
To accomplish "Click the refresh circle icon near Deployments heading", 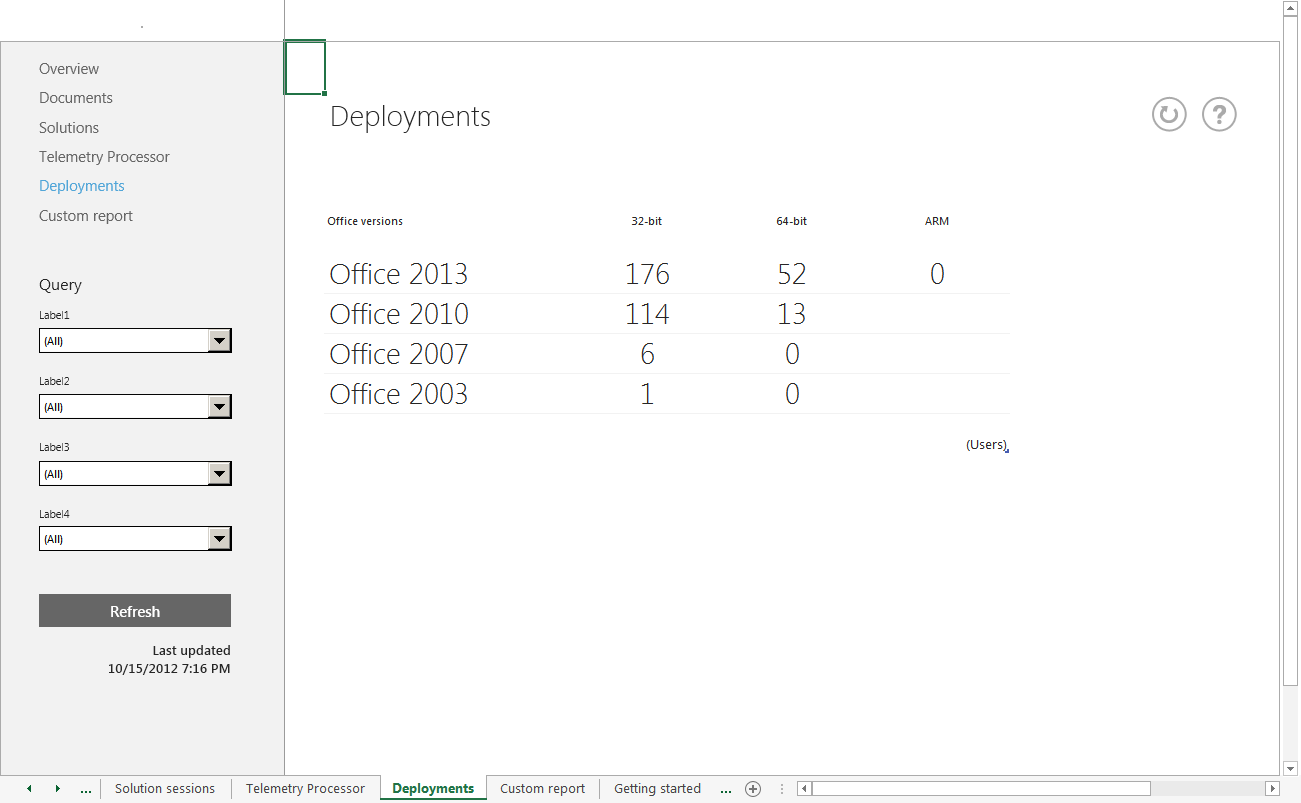I will tap(1168, 114).
